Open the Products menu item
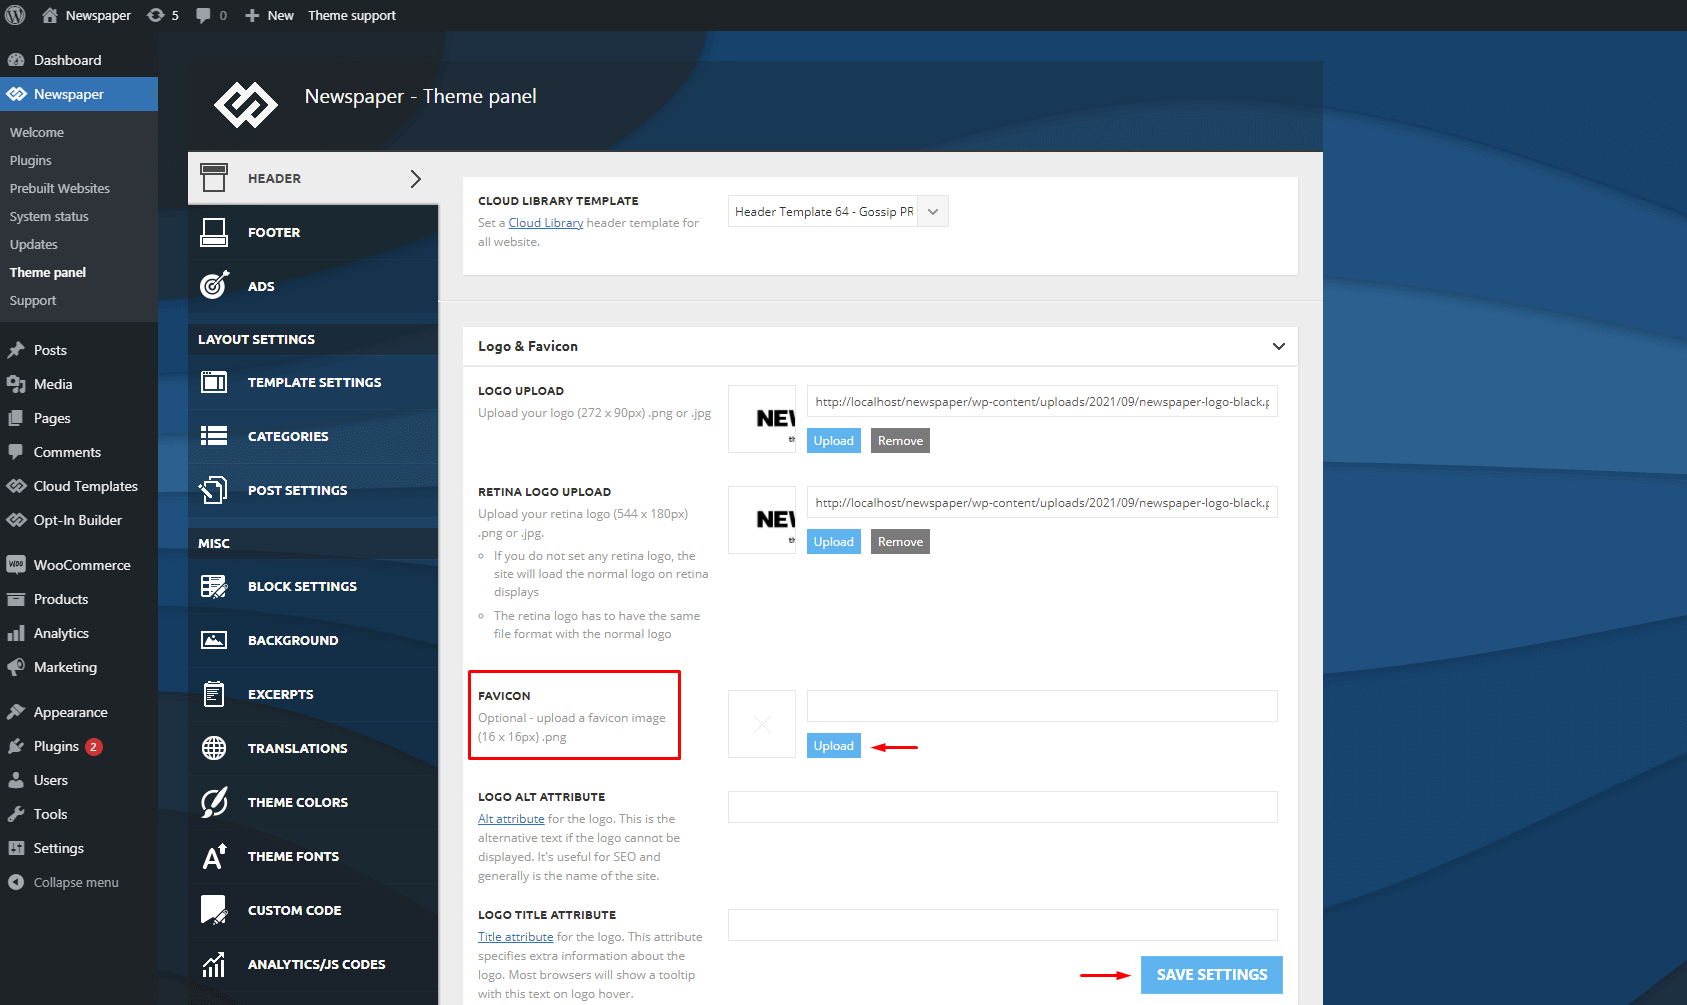 coord(79,599)
